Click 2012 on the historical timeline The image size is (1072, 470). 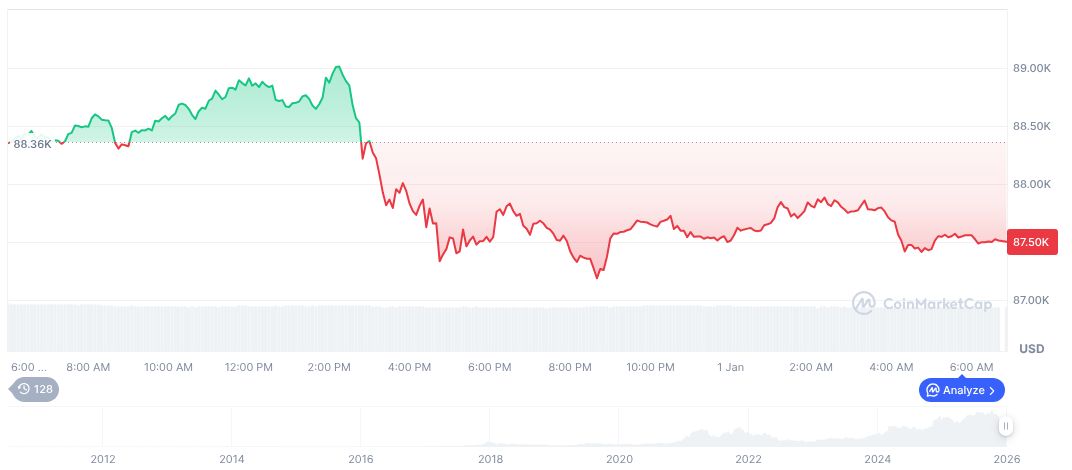pos(103,459)
